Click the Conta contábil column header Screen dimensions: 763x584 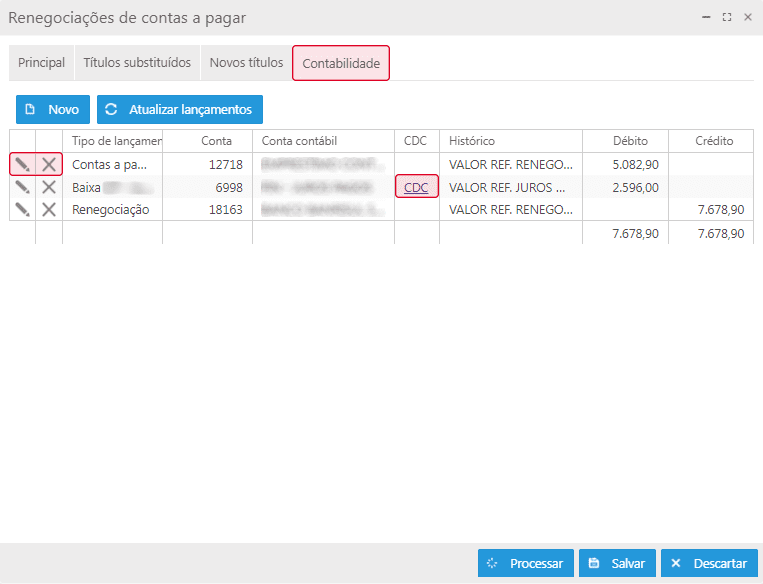(323, 141)
